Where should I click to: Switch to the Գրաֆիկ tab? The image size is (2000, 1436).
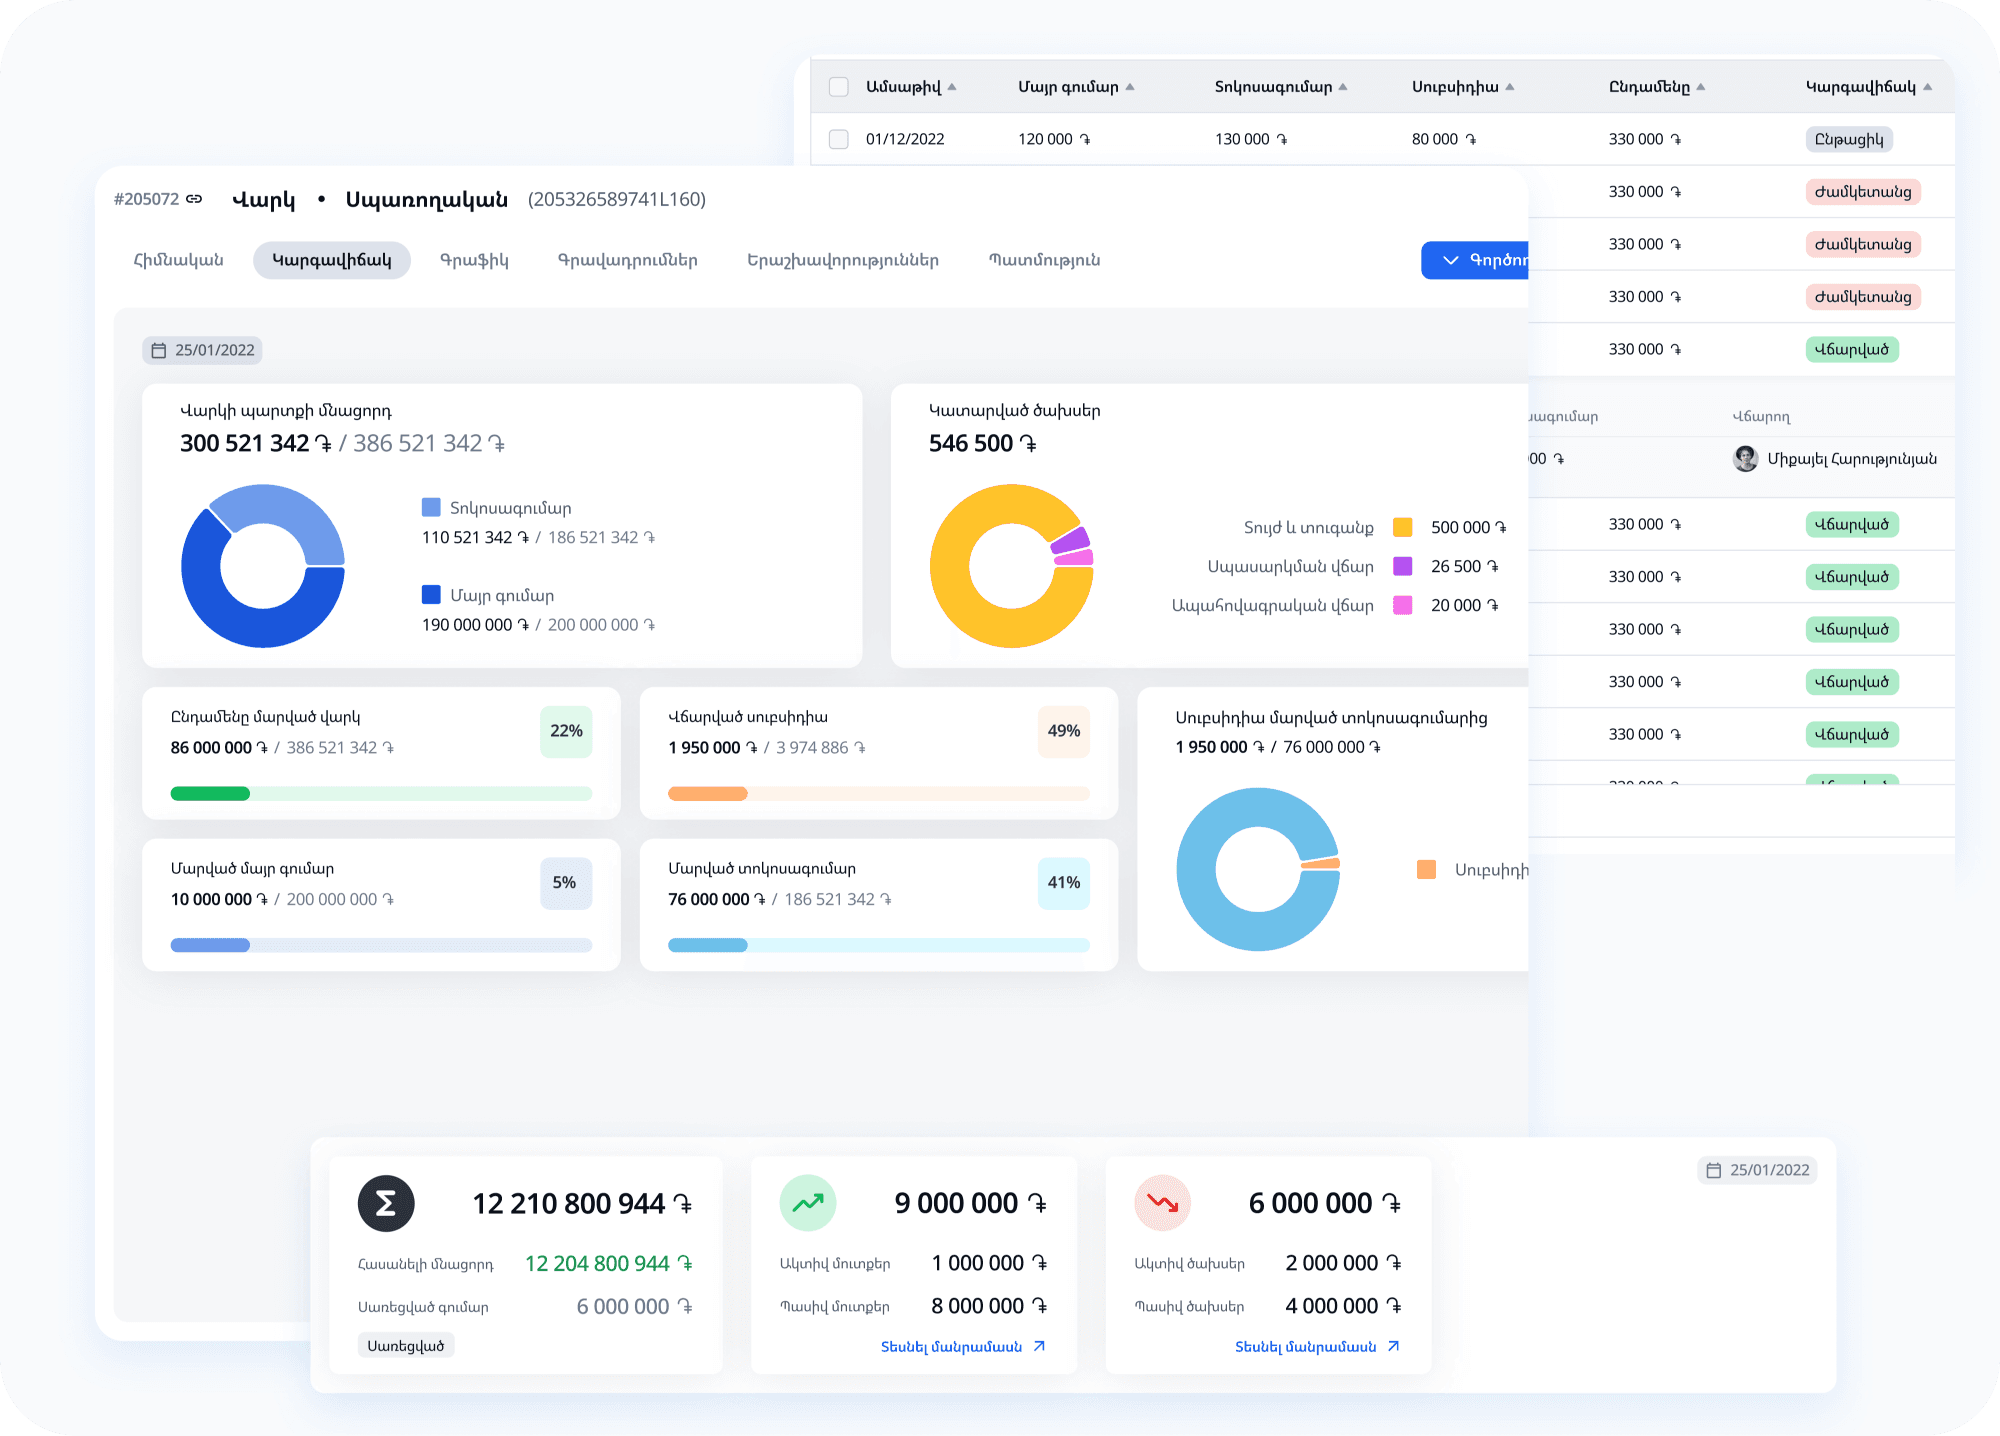coord(474,260)
